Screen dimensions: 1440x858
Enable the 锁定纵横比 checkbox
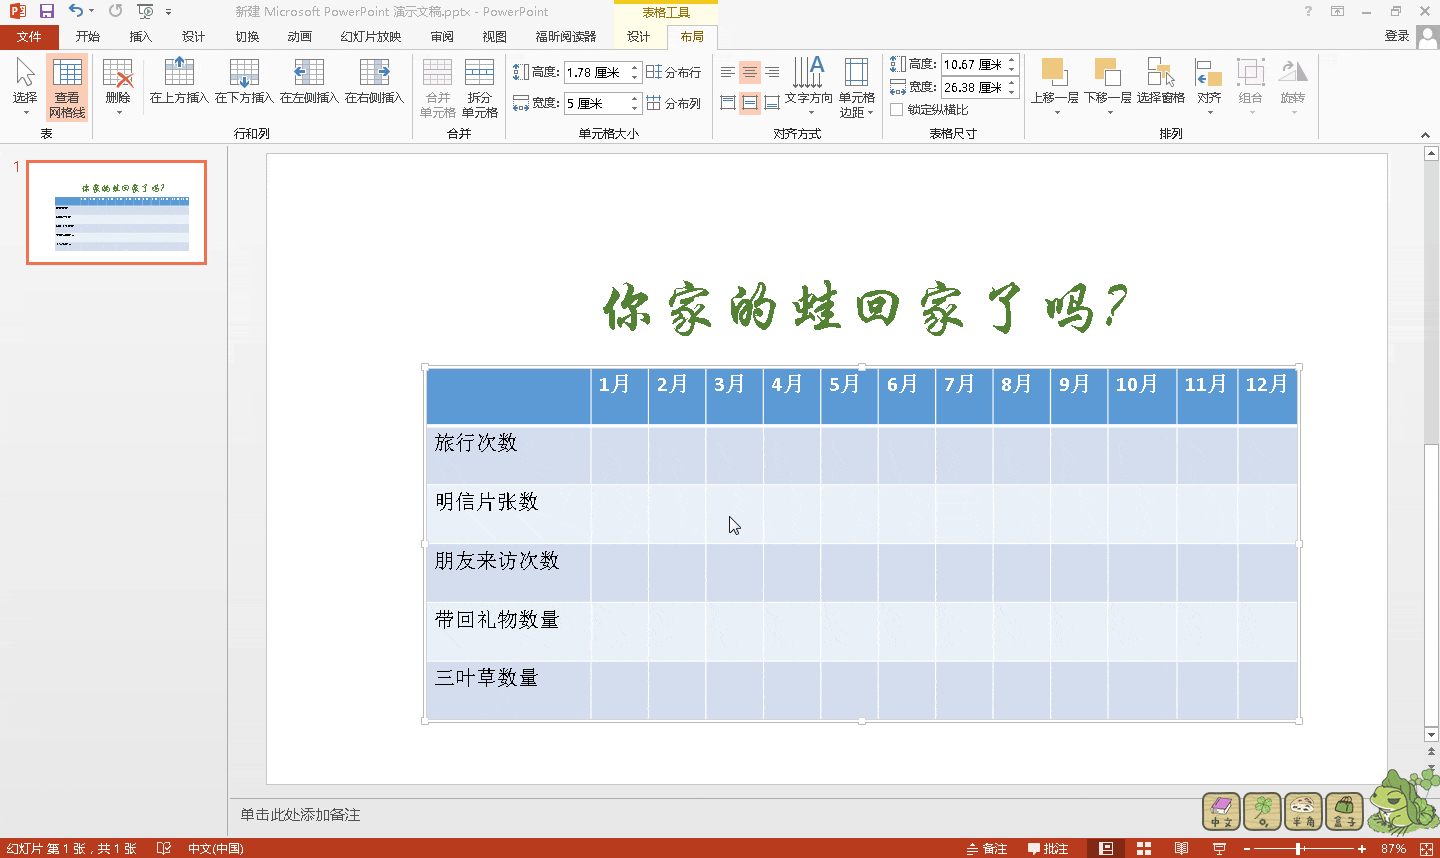tap(896, 109)
